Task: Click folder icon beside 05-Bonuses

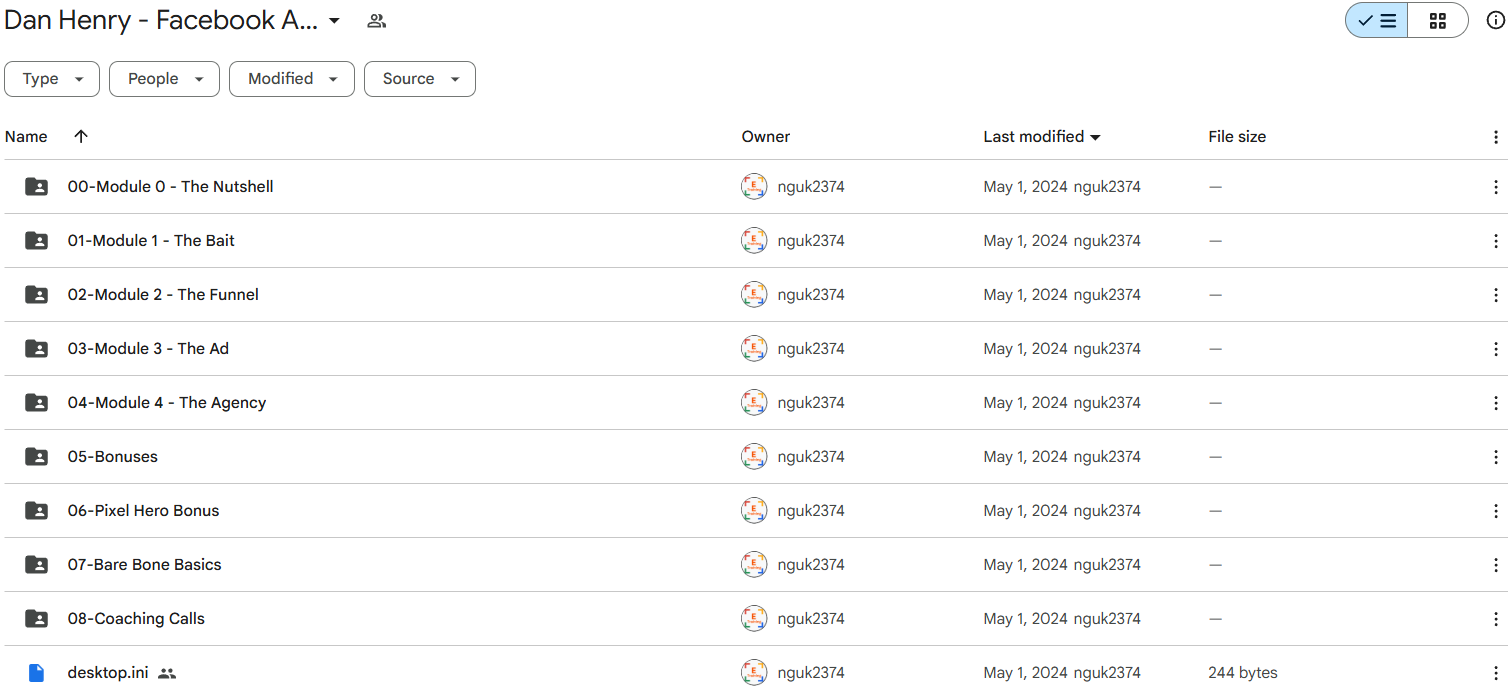Action: point(36,457)
